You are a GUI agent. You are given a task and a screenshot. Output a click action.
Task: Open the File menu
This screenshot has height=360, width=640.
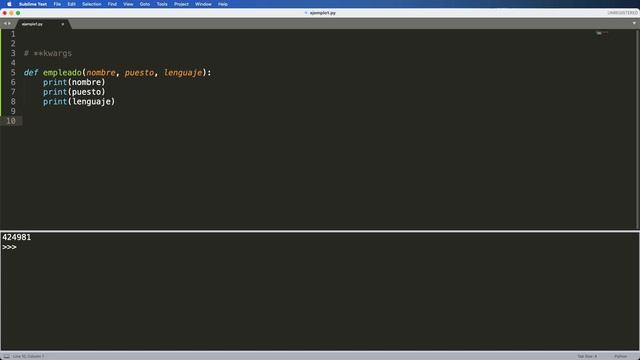pyautogui.click(x=57, y=4)
